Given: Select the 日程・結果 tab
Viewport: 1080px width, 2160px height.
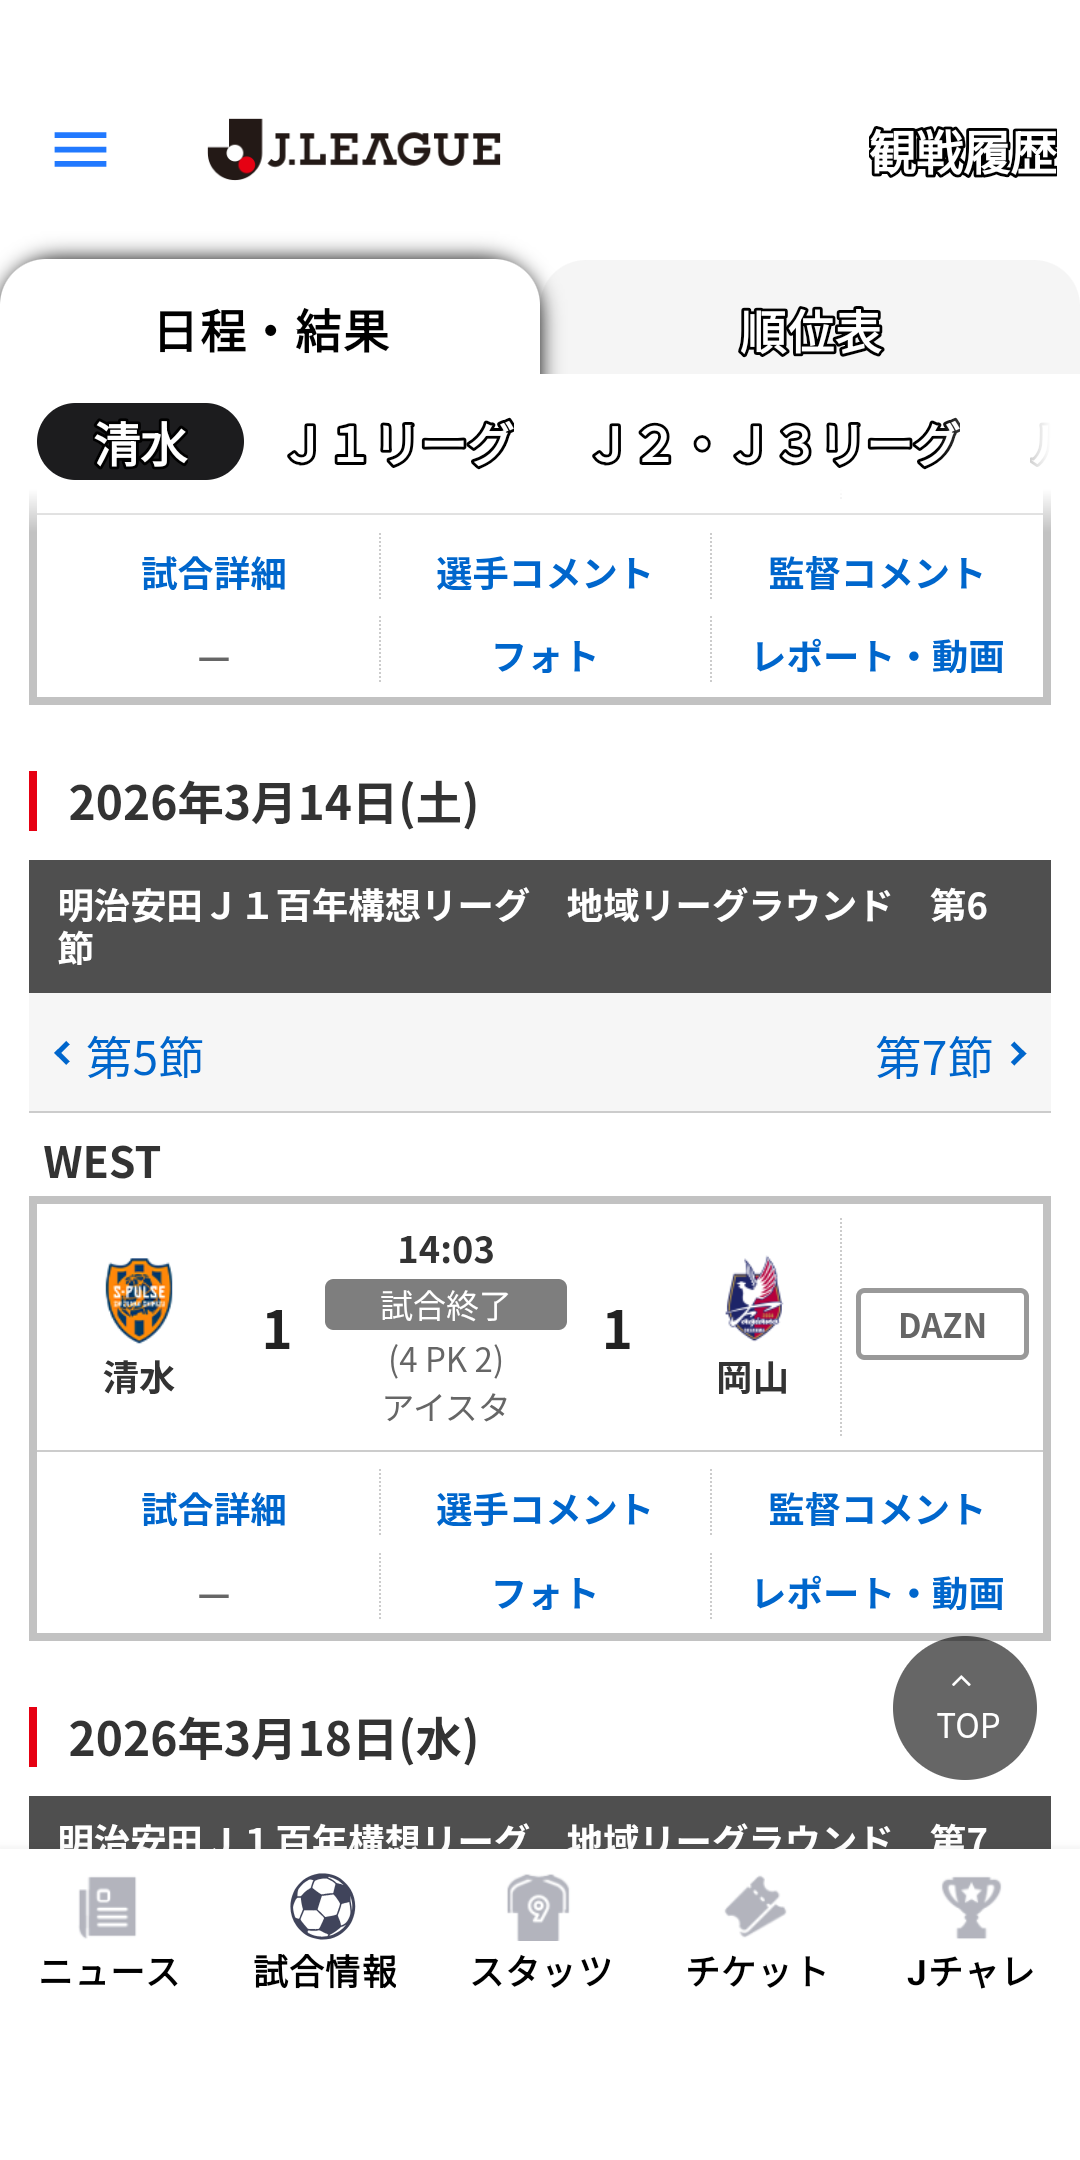Looking at the screenshot, I should pos(272,331).
